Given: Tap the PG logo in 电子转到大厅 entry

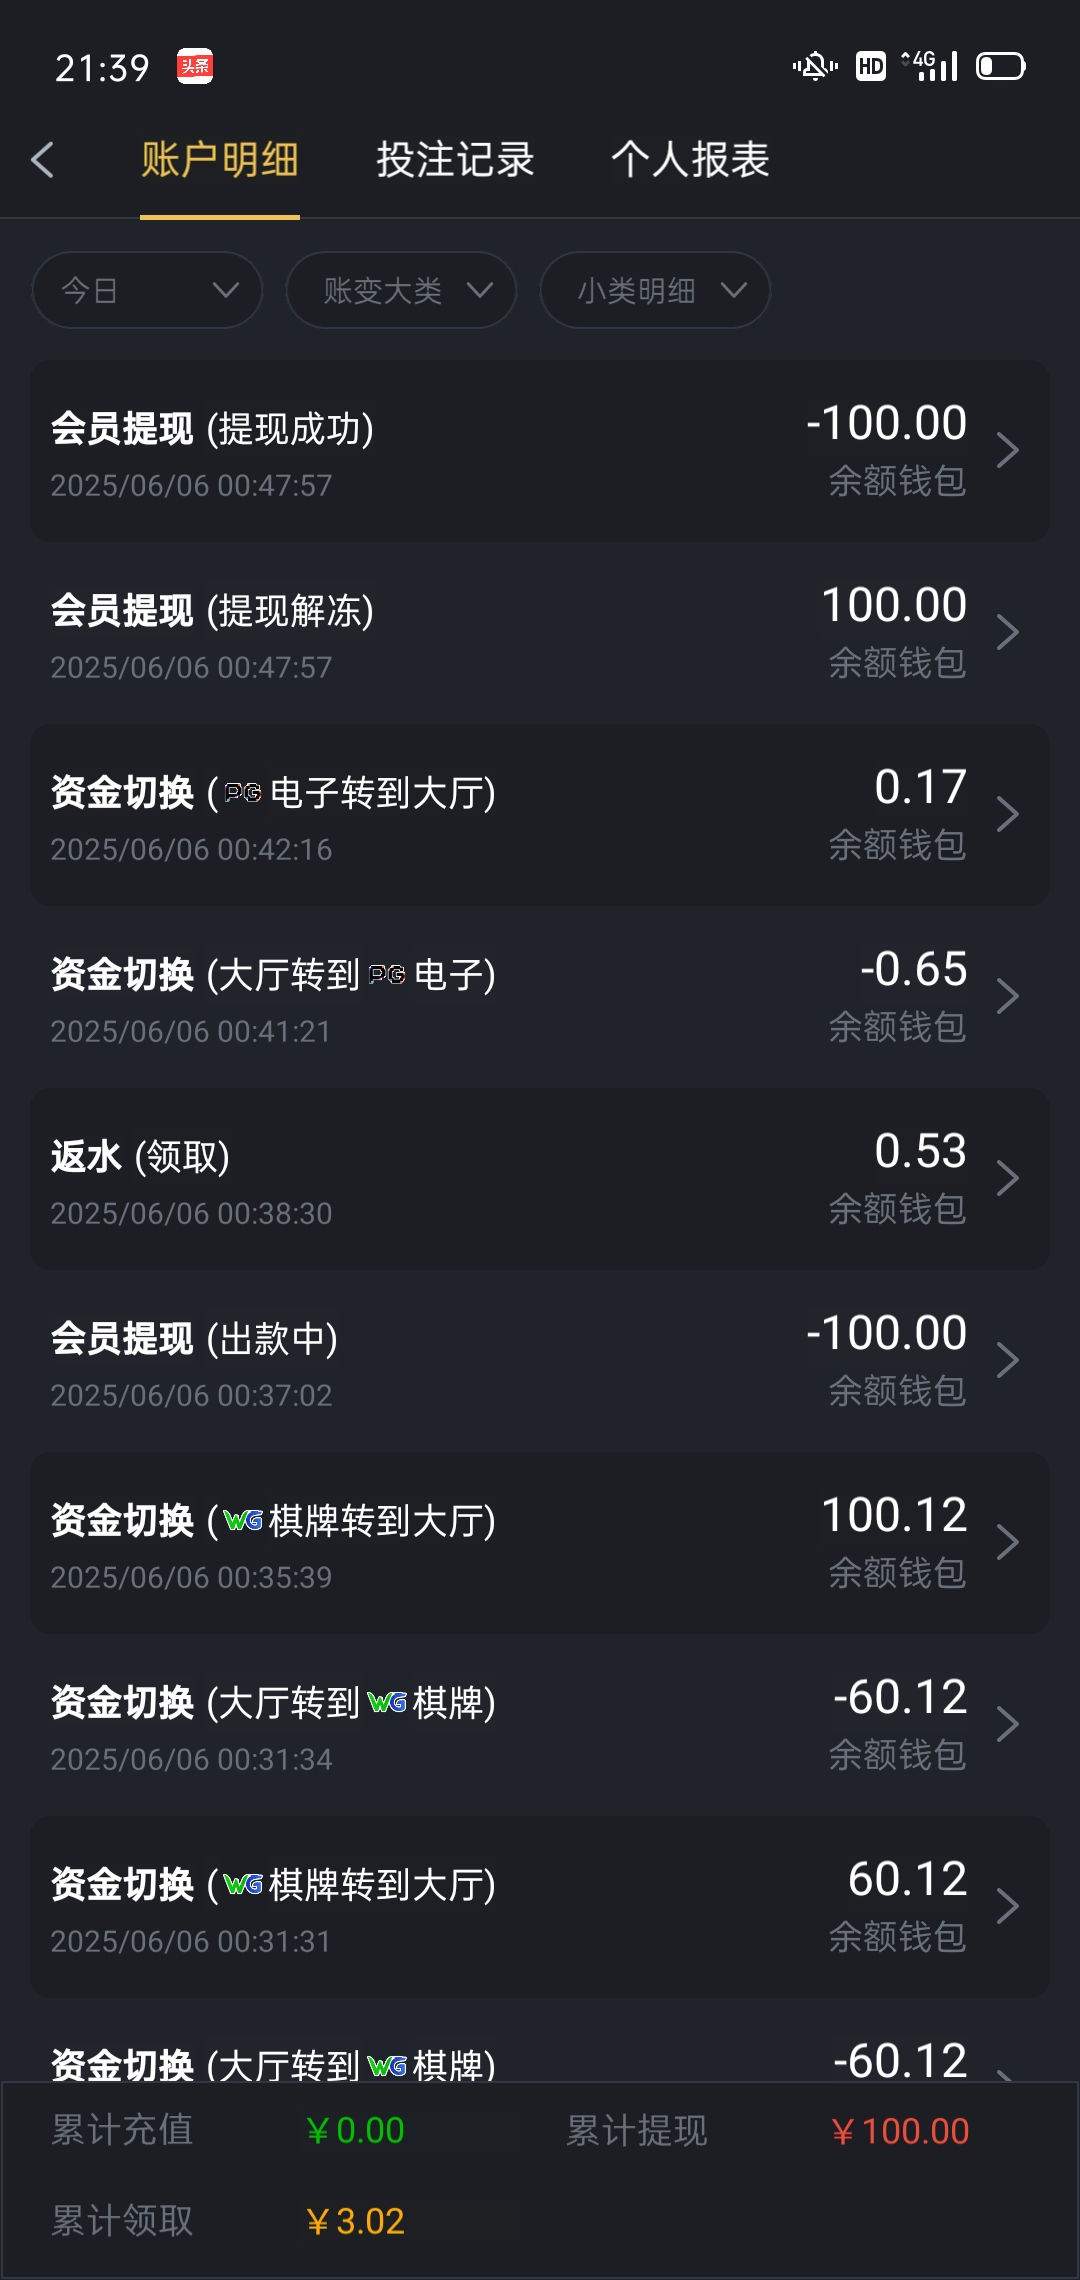Looking at the screenshot, I should pyautogui.click(x=243, y=793).
